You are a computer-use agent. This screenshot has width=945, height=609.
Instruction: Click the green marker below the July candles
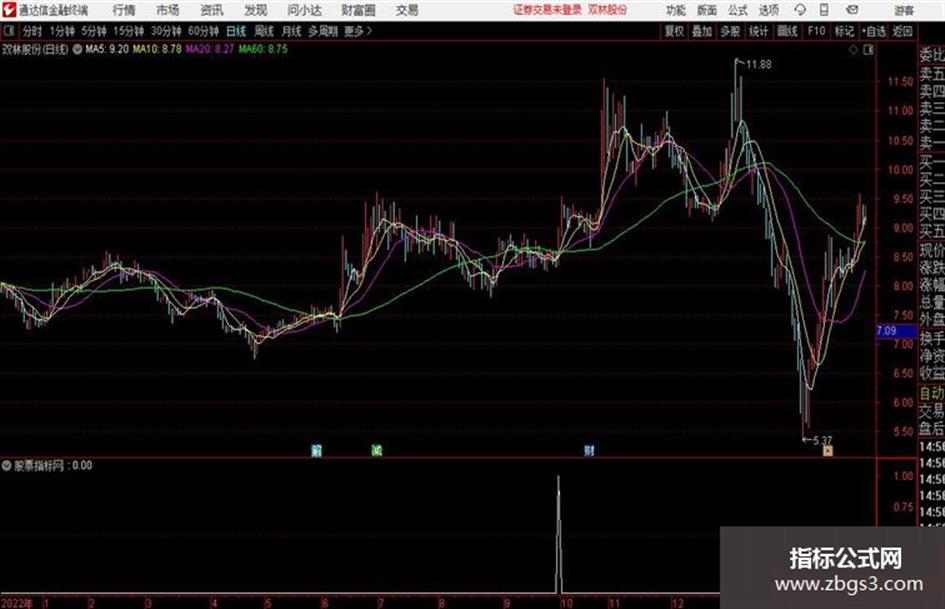coord(377,450)
